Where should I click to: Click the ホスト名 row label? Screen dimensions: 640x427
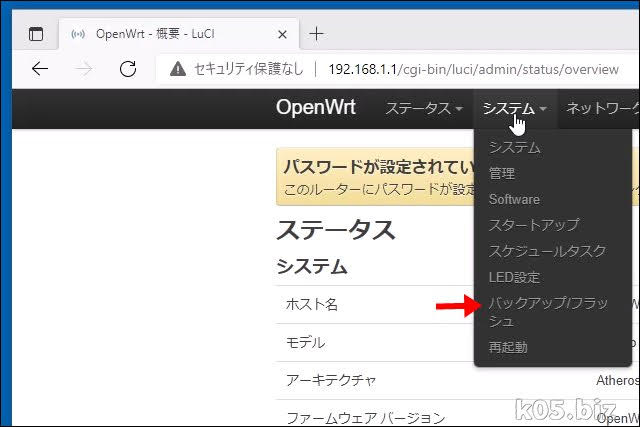(312, 305)
